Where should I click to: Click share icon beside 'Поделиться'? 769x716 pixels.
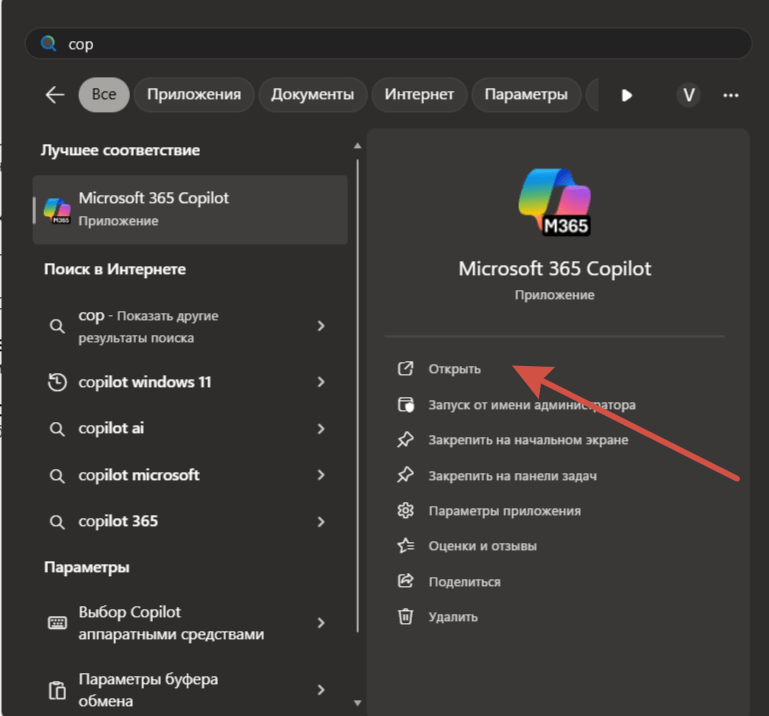(x=405, y=581)
